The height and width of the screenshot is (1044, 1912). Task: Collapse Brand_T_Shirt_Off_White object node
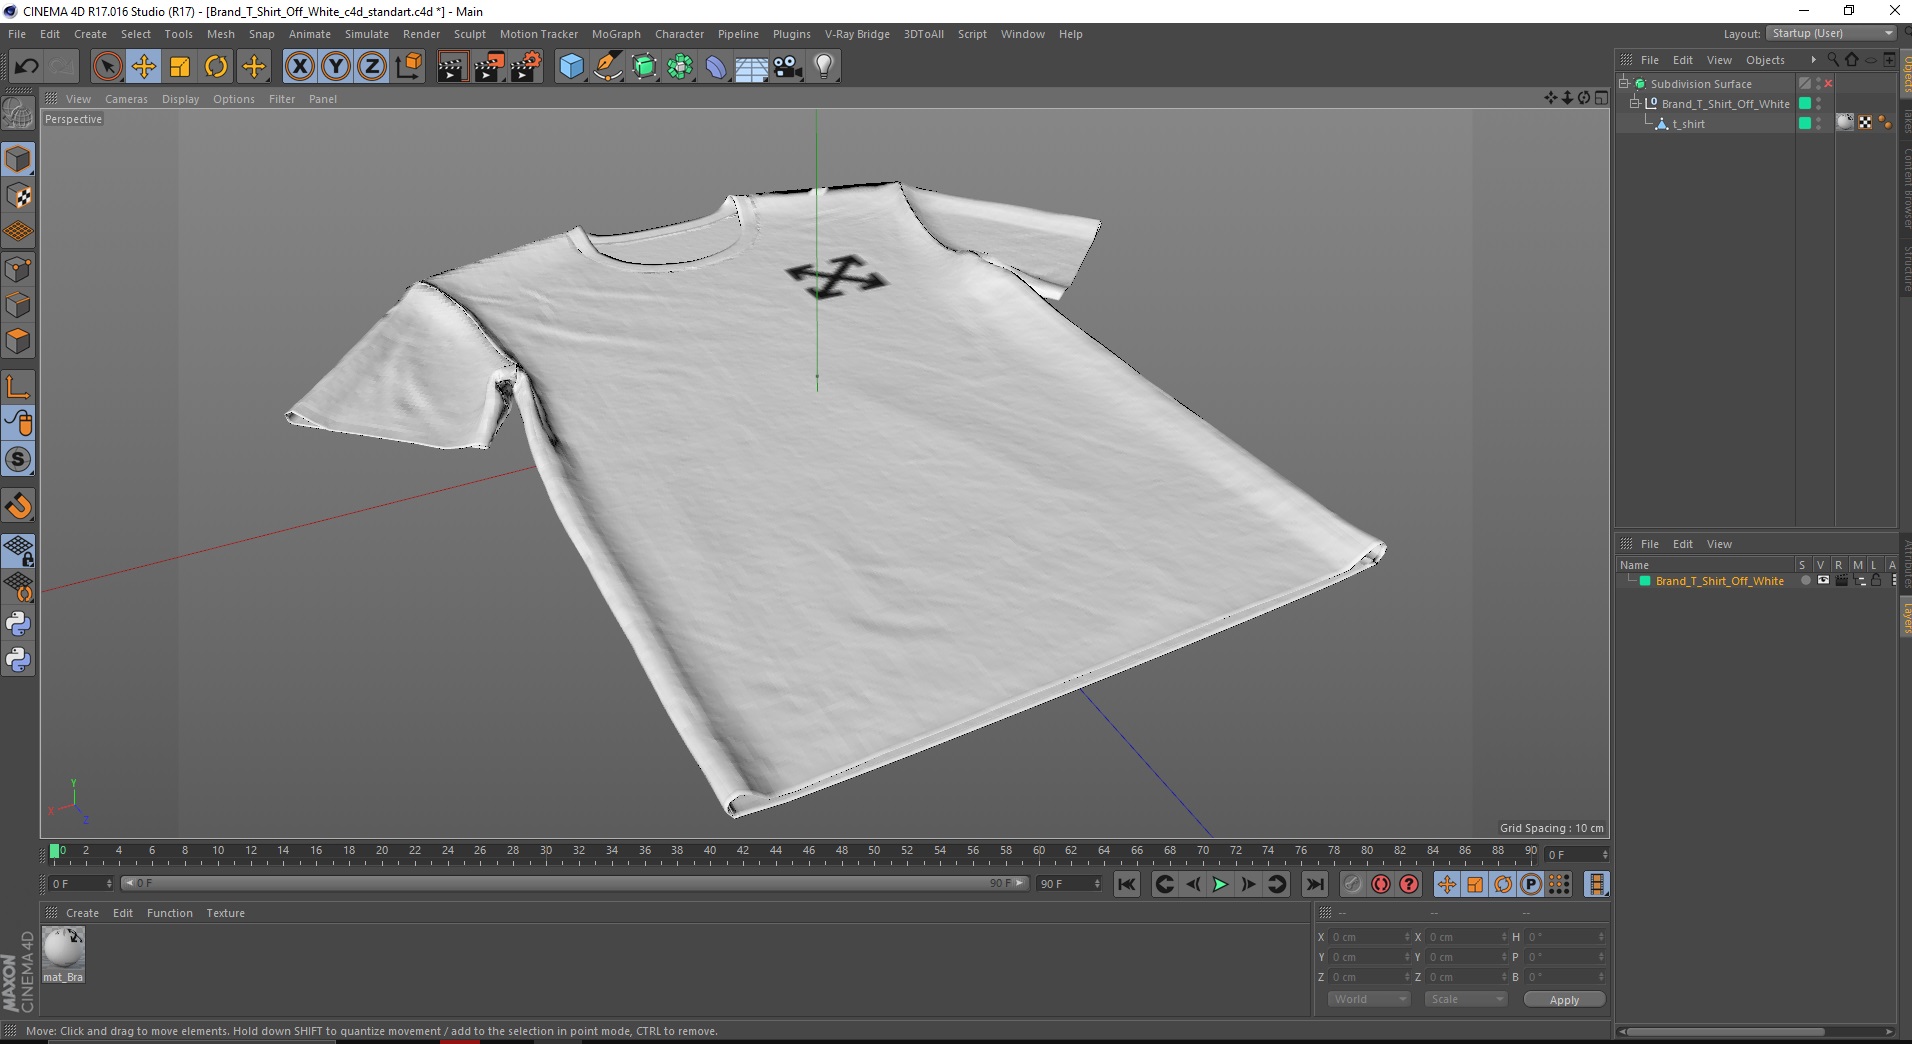tap(1635, 104)
